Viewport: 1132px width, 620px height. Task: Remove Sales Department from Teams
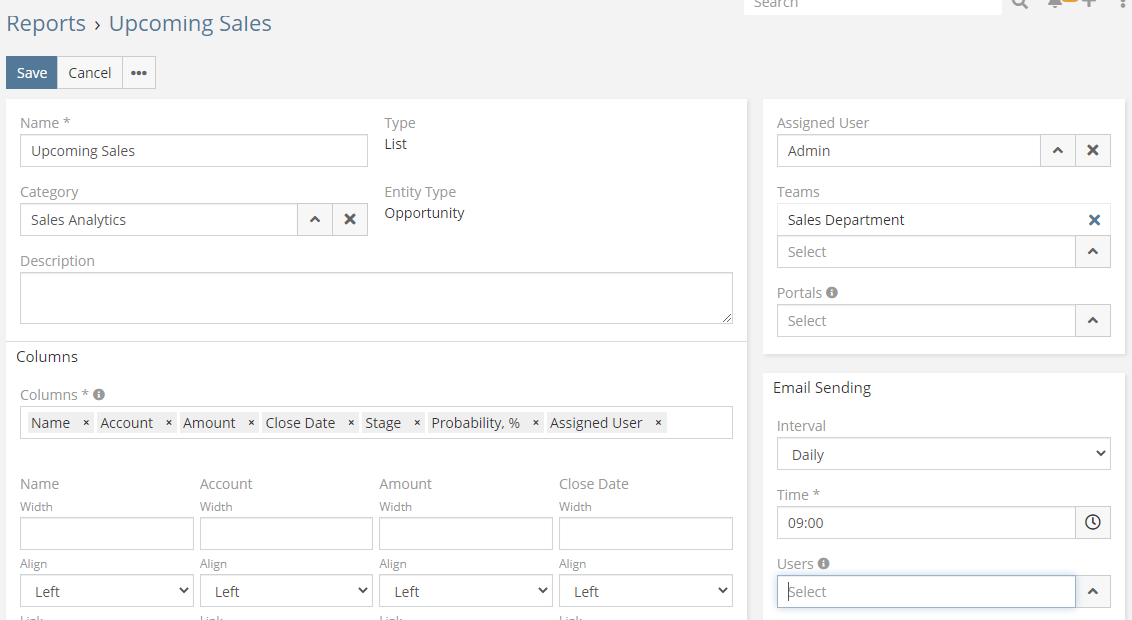tap(1094, 220)
